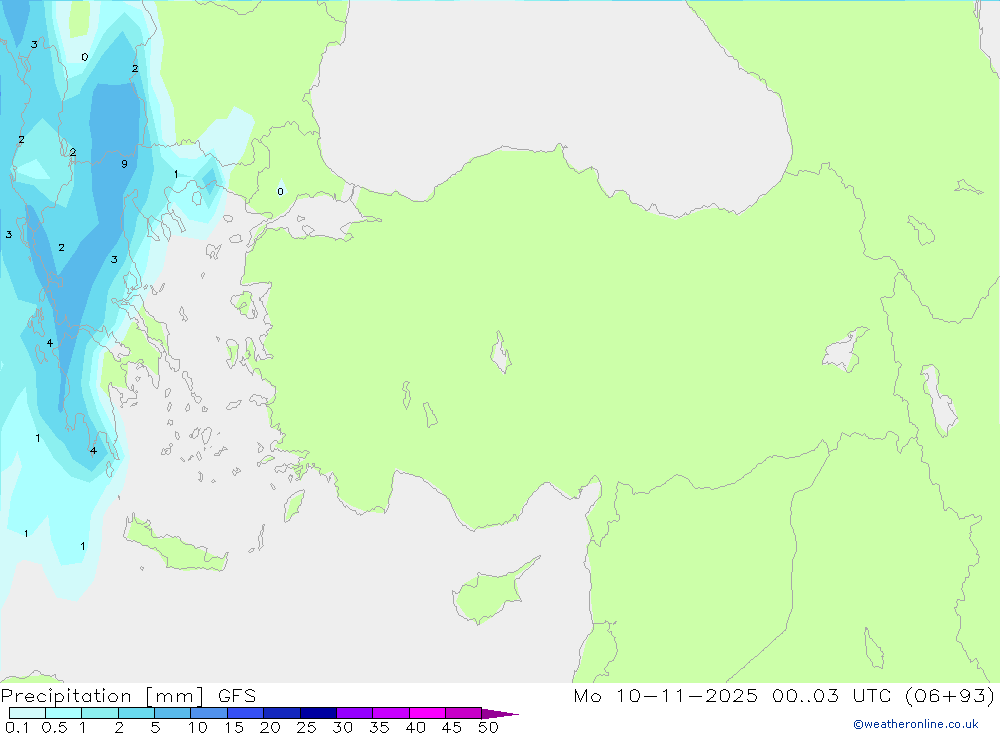This screenshot has height=733, width=1000.
Task: Click the '00..03 UTC' time range text
Action: pyautogui.click(x=831, y=696)
